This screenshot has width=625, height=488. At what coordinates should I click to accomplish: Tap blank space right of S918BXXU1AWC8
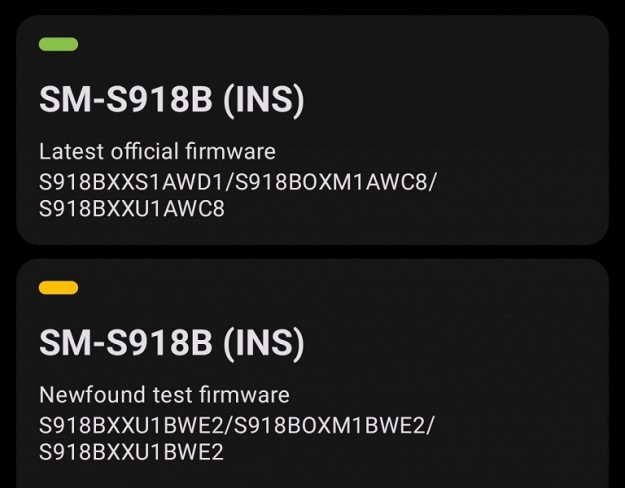tap(420, 209)
